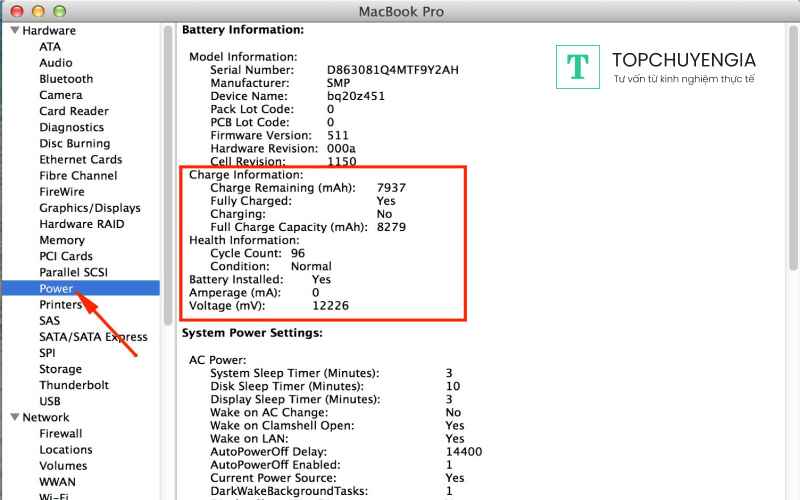
Task: Select the SATA/SATA Express entry
Action: (x=93, y=337)
